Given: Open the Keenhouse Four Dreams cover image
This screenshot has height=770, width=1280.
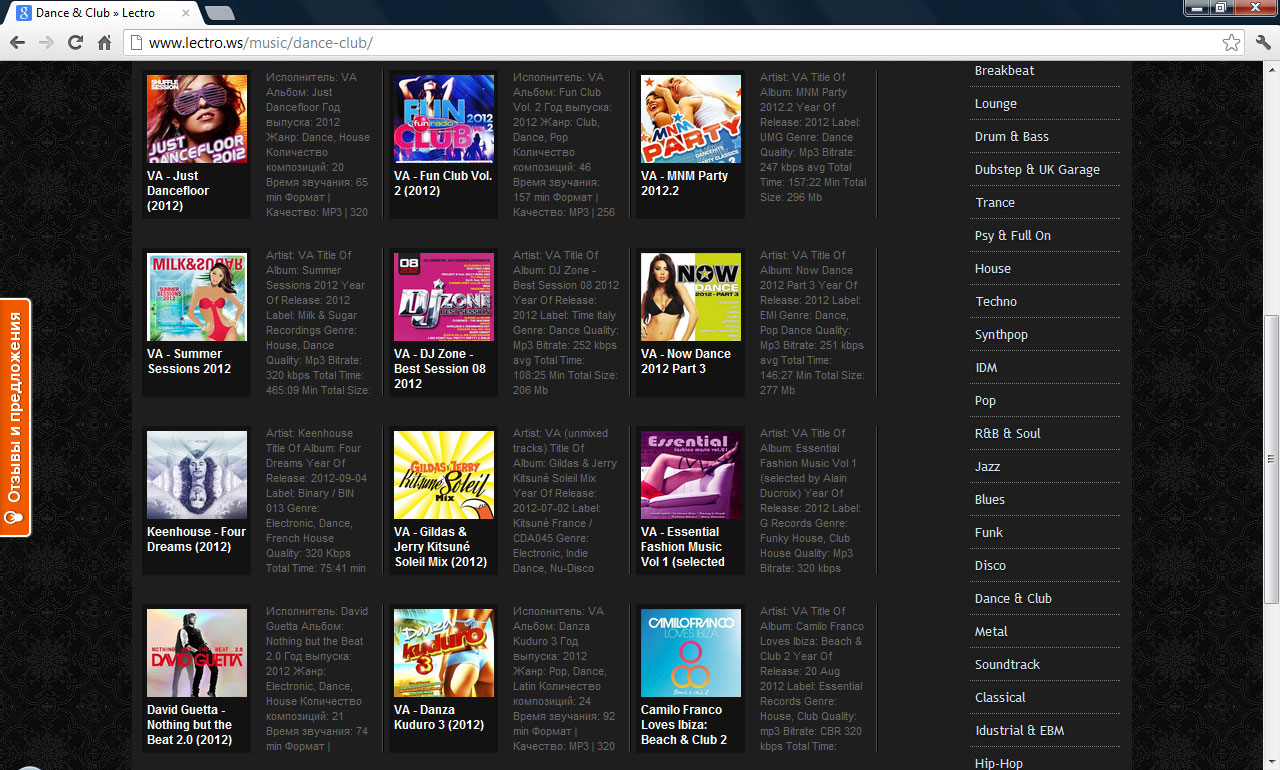Looking at the screenshot, I should tap(197, 475).
